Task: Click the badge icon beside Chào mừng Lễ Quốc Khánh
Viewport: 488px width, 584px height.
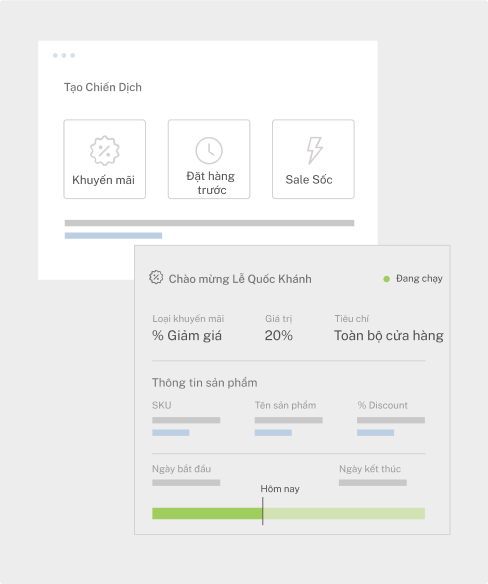Action: pos(156,277)
